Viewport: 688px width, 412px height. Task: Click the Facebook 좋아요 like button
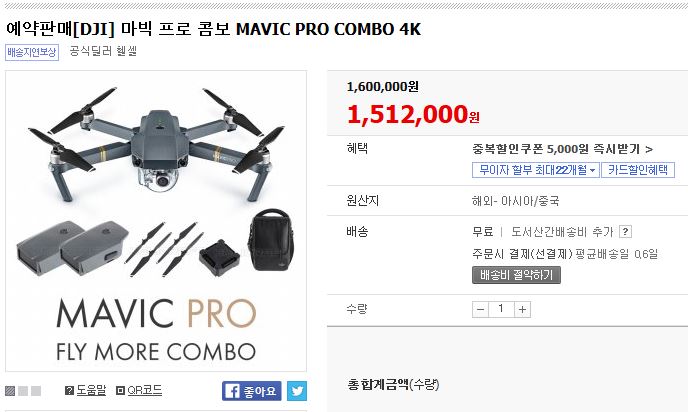tap(251, 391)
